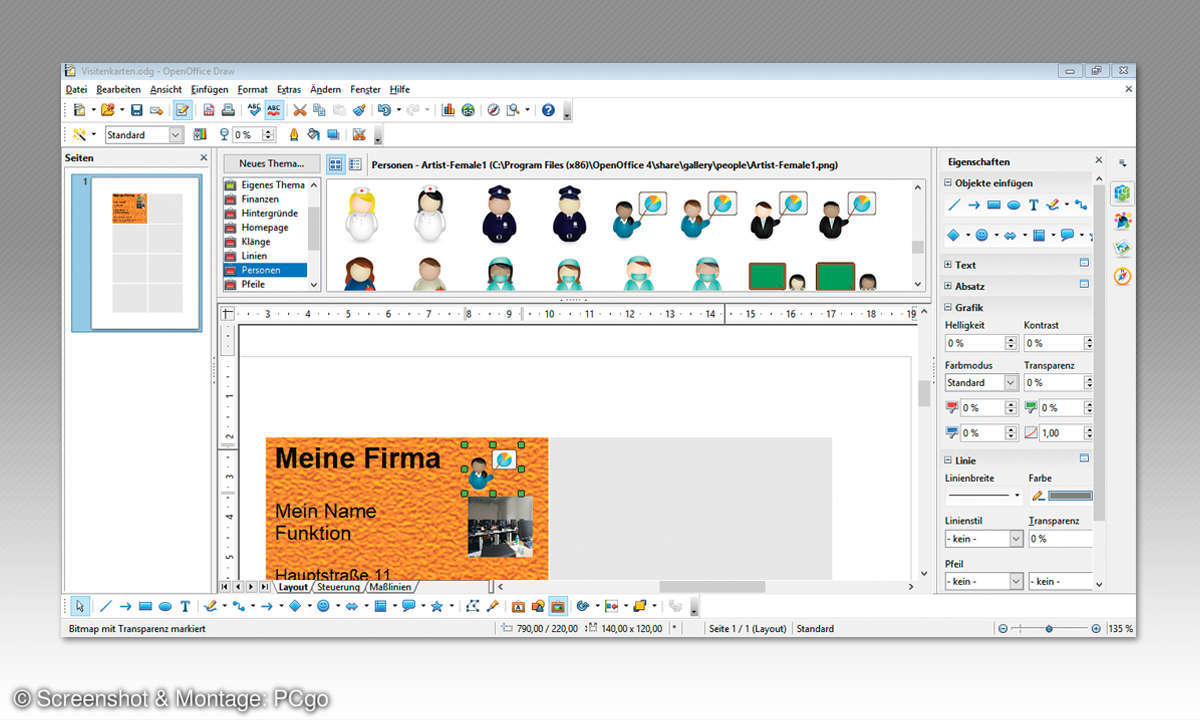Open the Format menu
1200x720 pixels.
pos(253,89)
